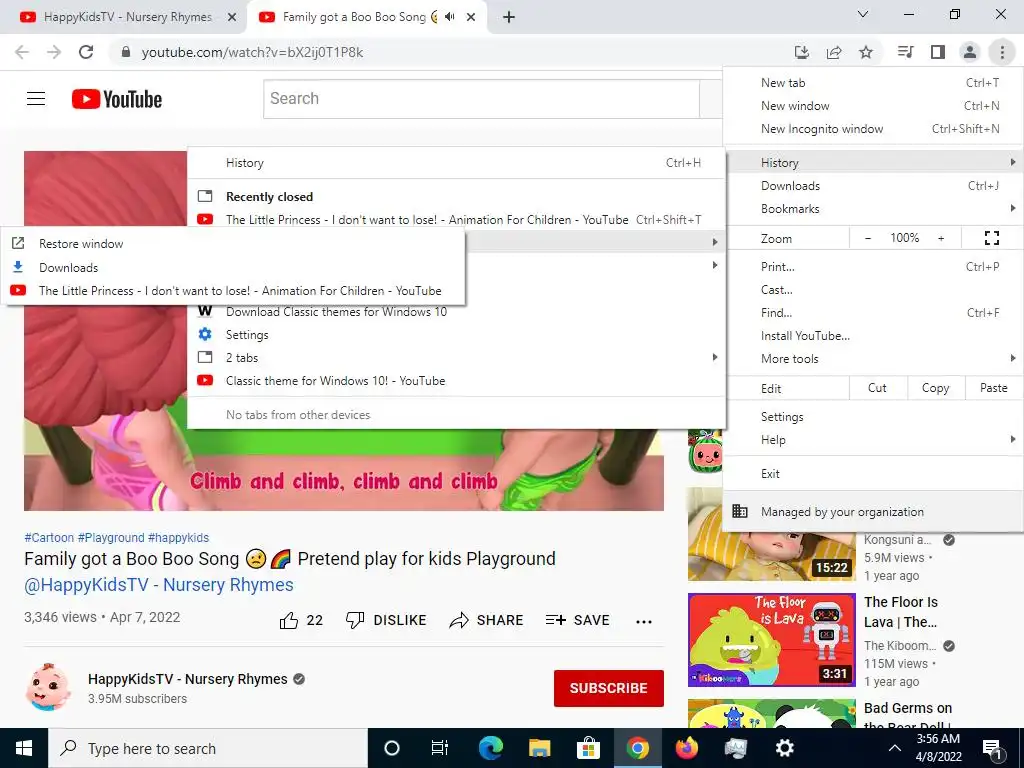Viewport: 1024px width, 768px height.
Task: Click Paste in the Edit row
Action: (x=993, y=388)
